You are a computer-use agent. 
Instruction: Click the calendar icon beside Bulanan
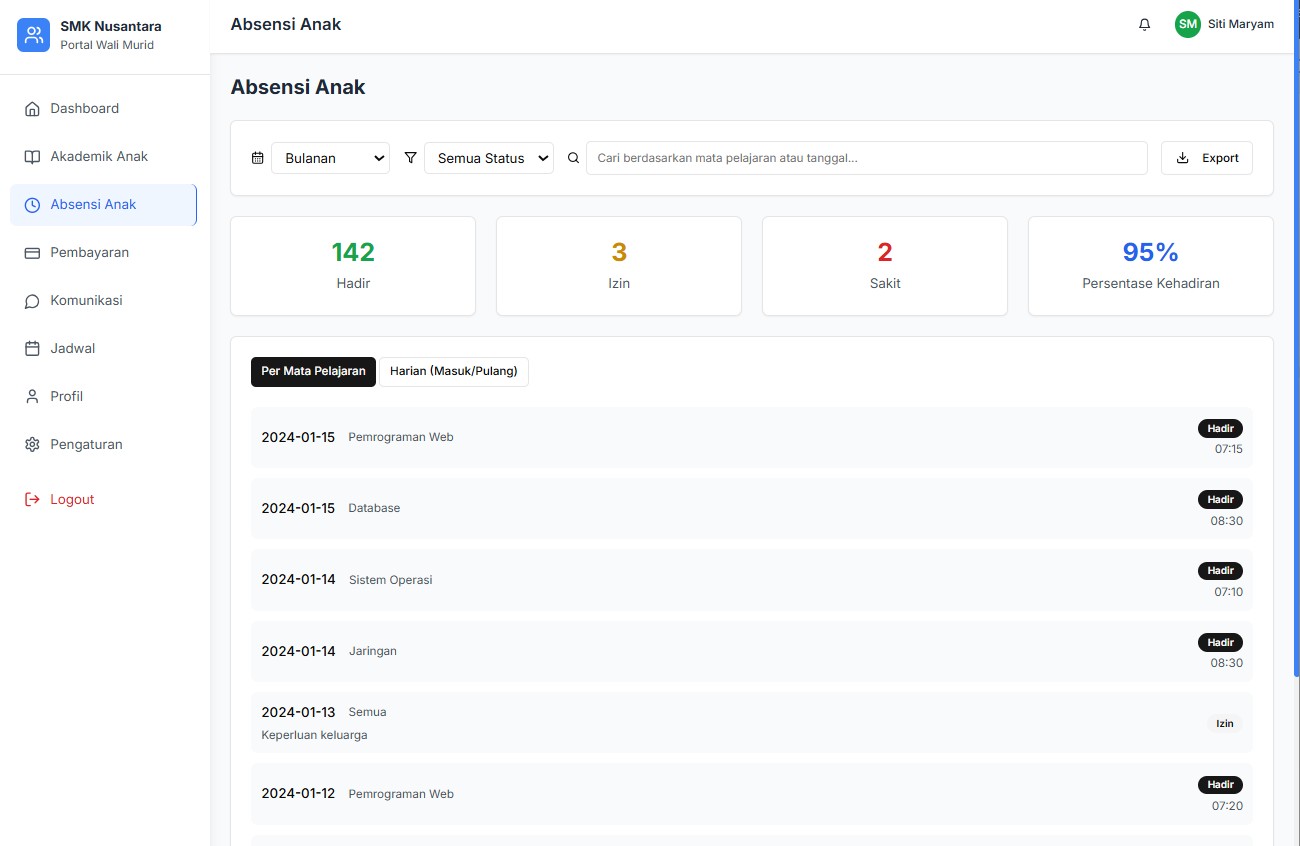pyautogui.click(x=257, y=158)
